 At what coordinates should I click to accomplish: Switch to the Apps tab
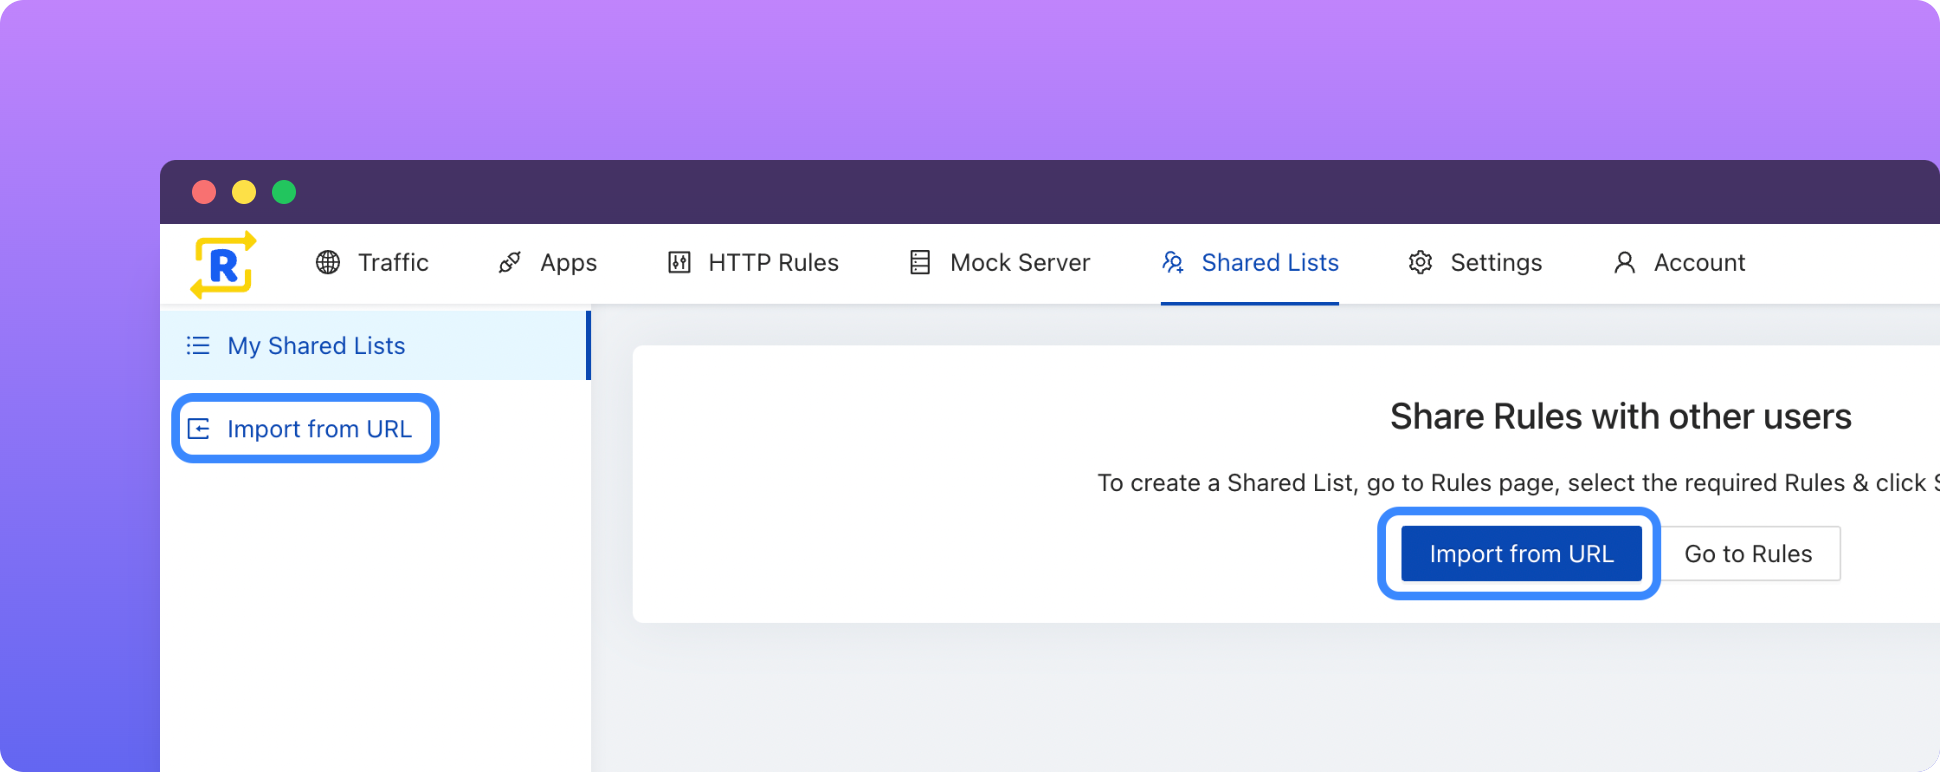(x=547, y=262)
